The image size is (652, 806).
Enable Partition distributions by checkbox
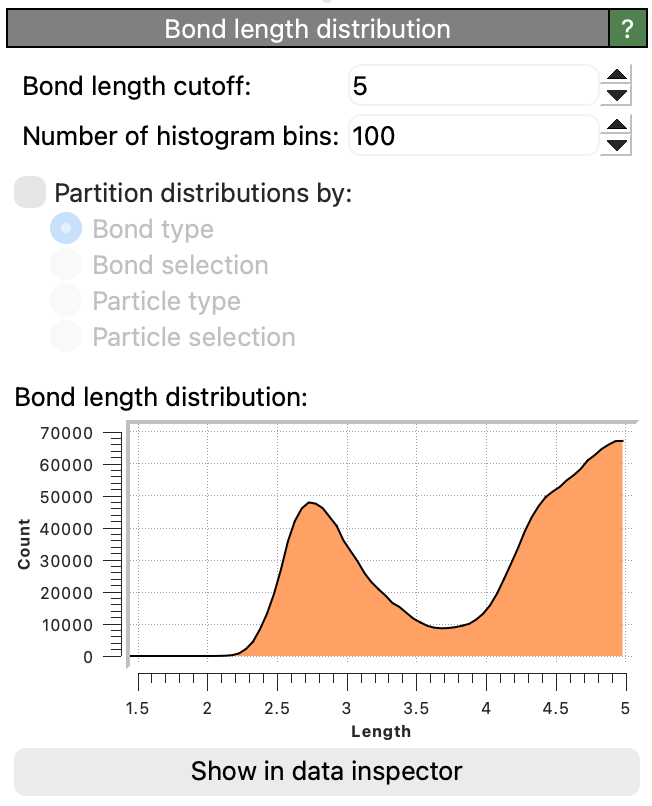30,192
